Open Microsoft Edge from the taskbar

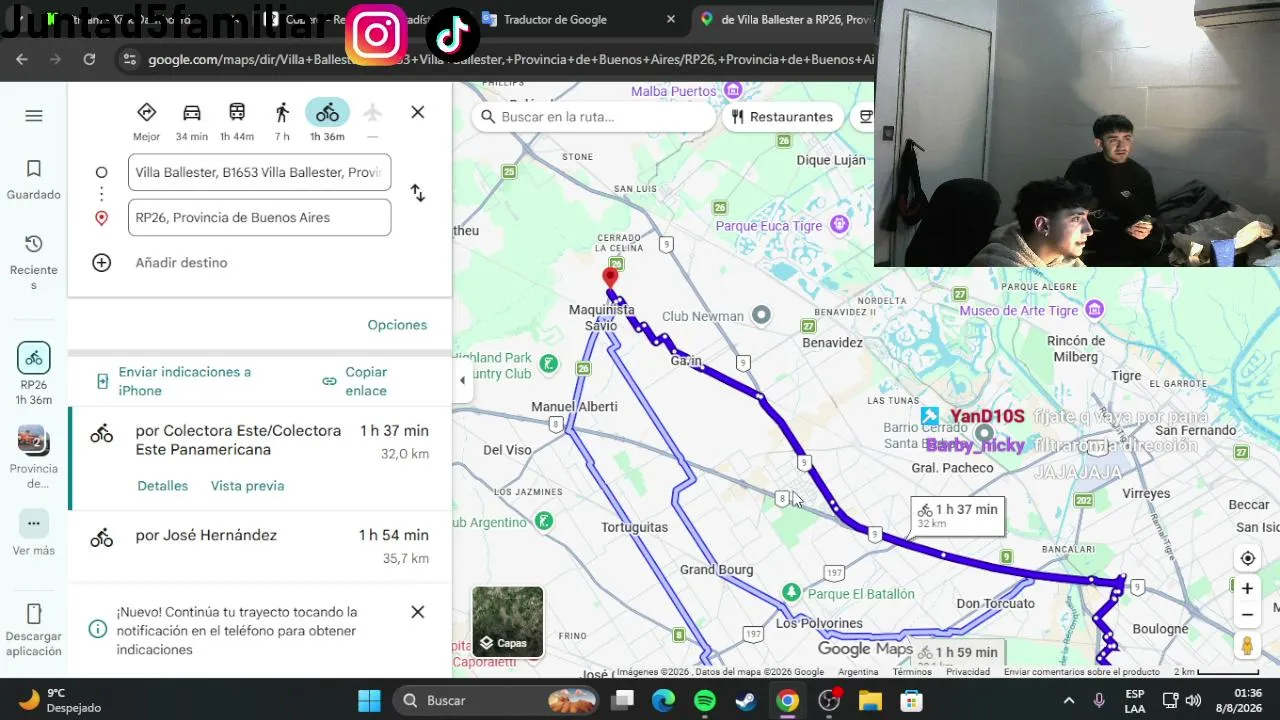pyautogui.click(x=663, y=700)
